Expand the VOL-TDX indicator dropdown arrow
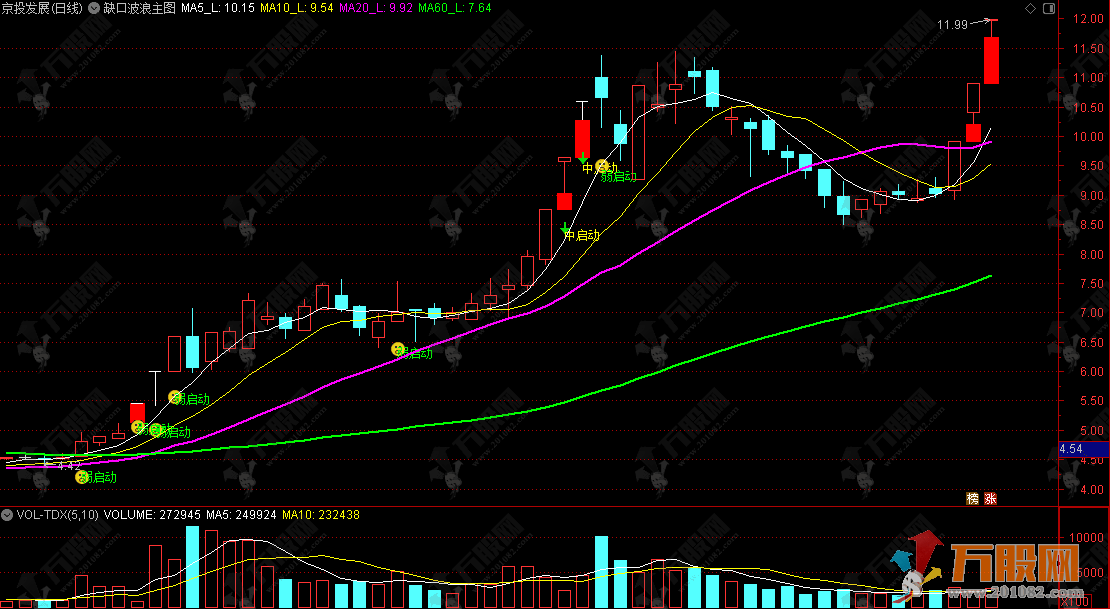Viewport: 1110px width, 609px height. pyautogui.click(x=9, y=514)
